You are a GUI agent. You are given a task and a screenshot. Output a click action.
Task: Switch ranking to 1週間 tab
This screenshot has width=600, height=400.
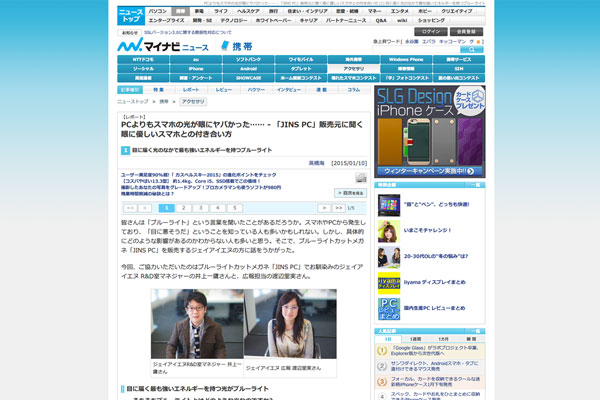(416, 339)
